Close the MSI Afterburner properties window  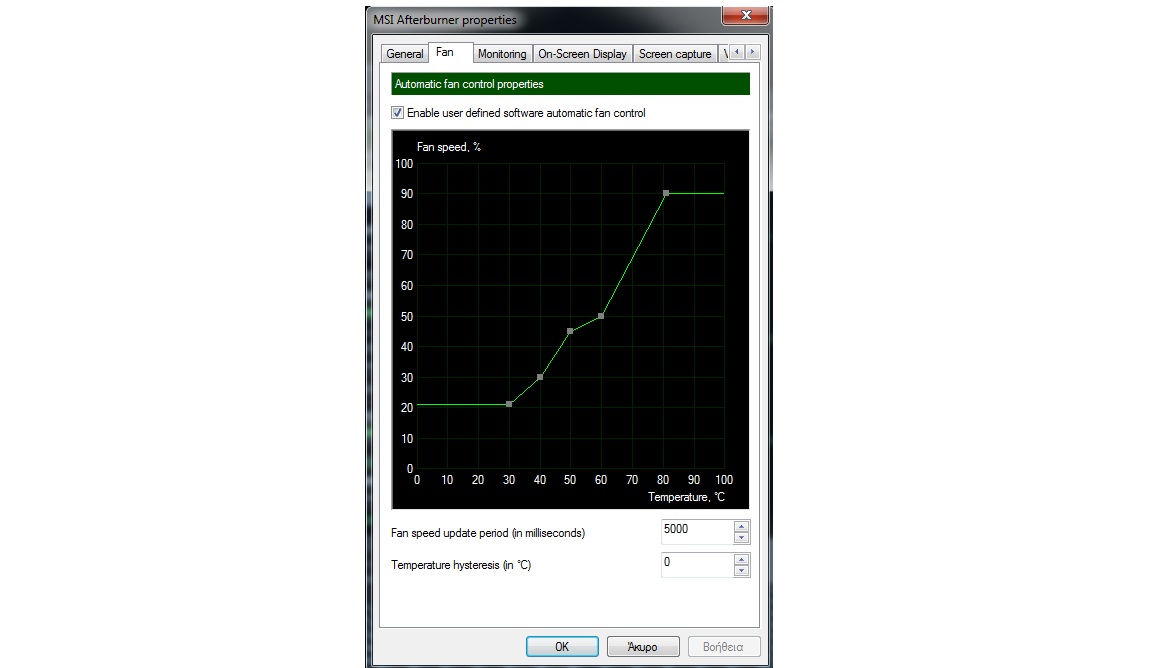(746, 15)
